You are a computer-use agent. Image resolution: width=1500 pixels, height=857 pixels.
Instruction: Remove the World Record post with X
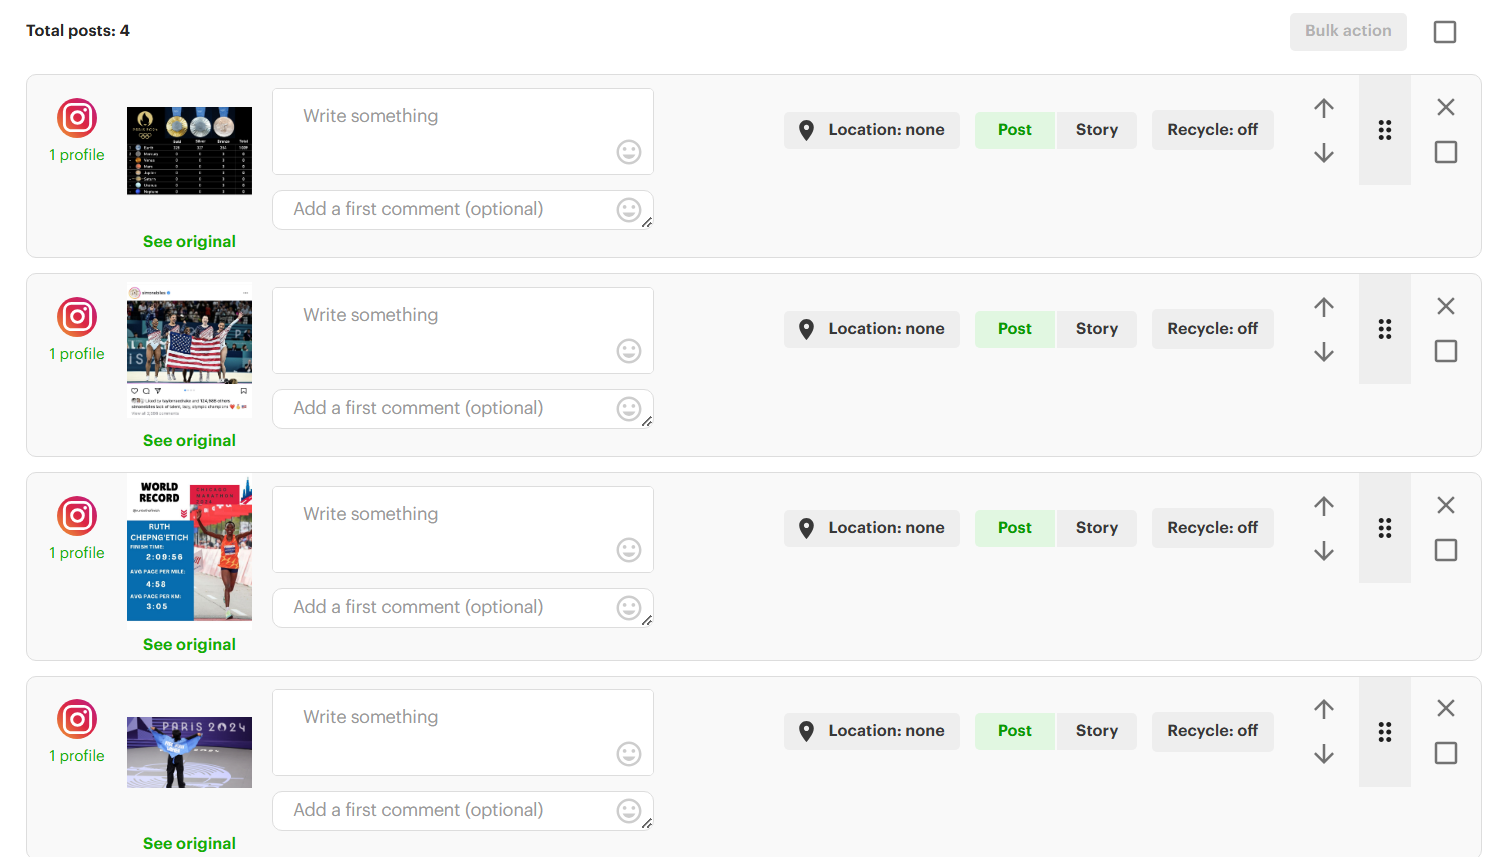[1446, 505]
